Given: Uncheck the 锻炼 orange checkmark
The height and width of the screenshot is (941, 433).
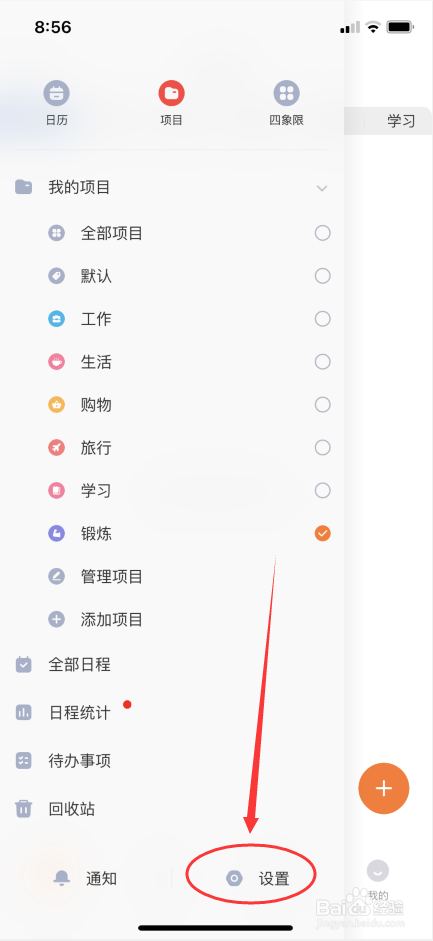Looking at the screenshot, I should click(323, 533).
